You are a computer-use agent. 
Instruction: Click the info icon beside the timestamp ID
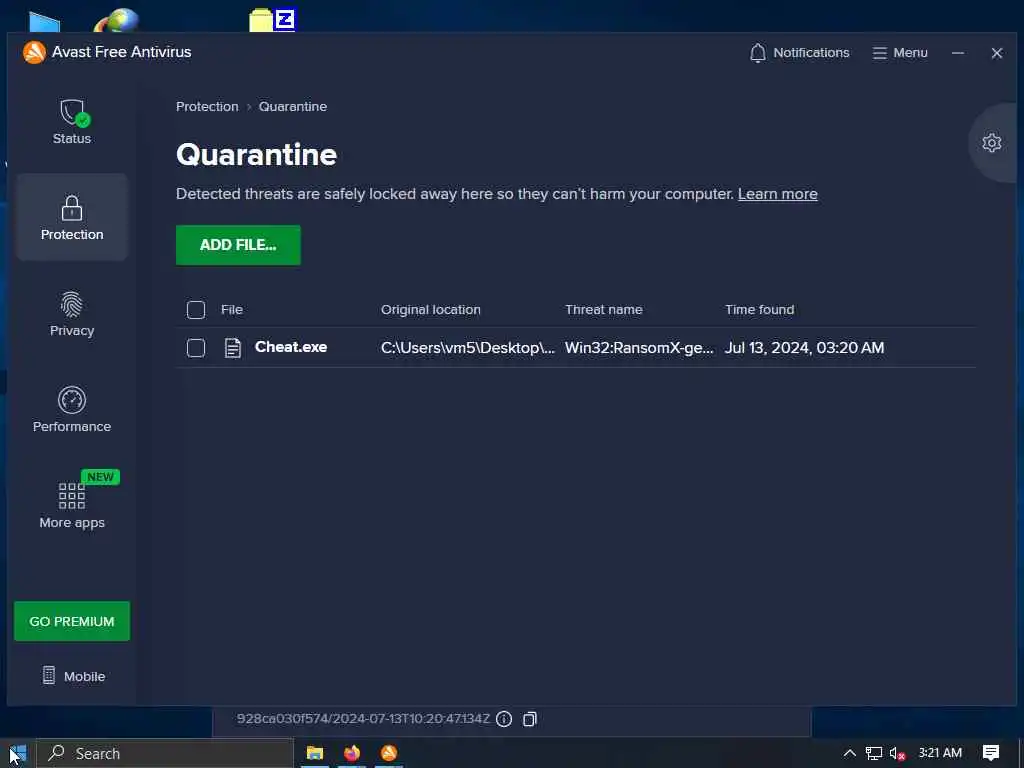[x=504, y=719]
